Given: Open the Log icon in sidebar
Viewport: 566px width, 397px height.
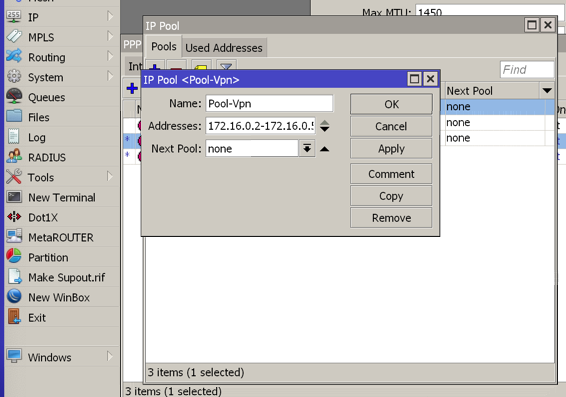Looking at the screenshot, I should click(x=14, y=137).
